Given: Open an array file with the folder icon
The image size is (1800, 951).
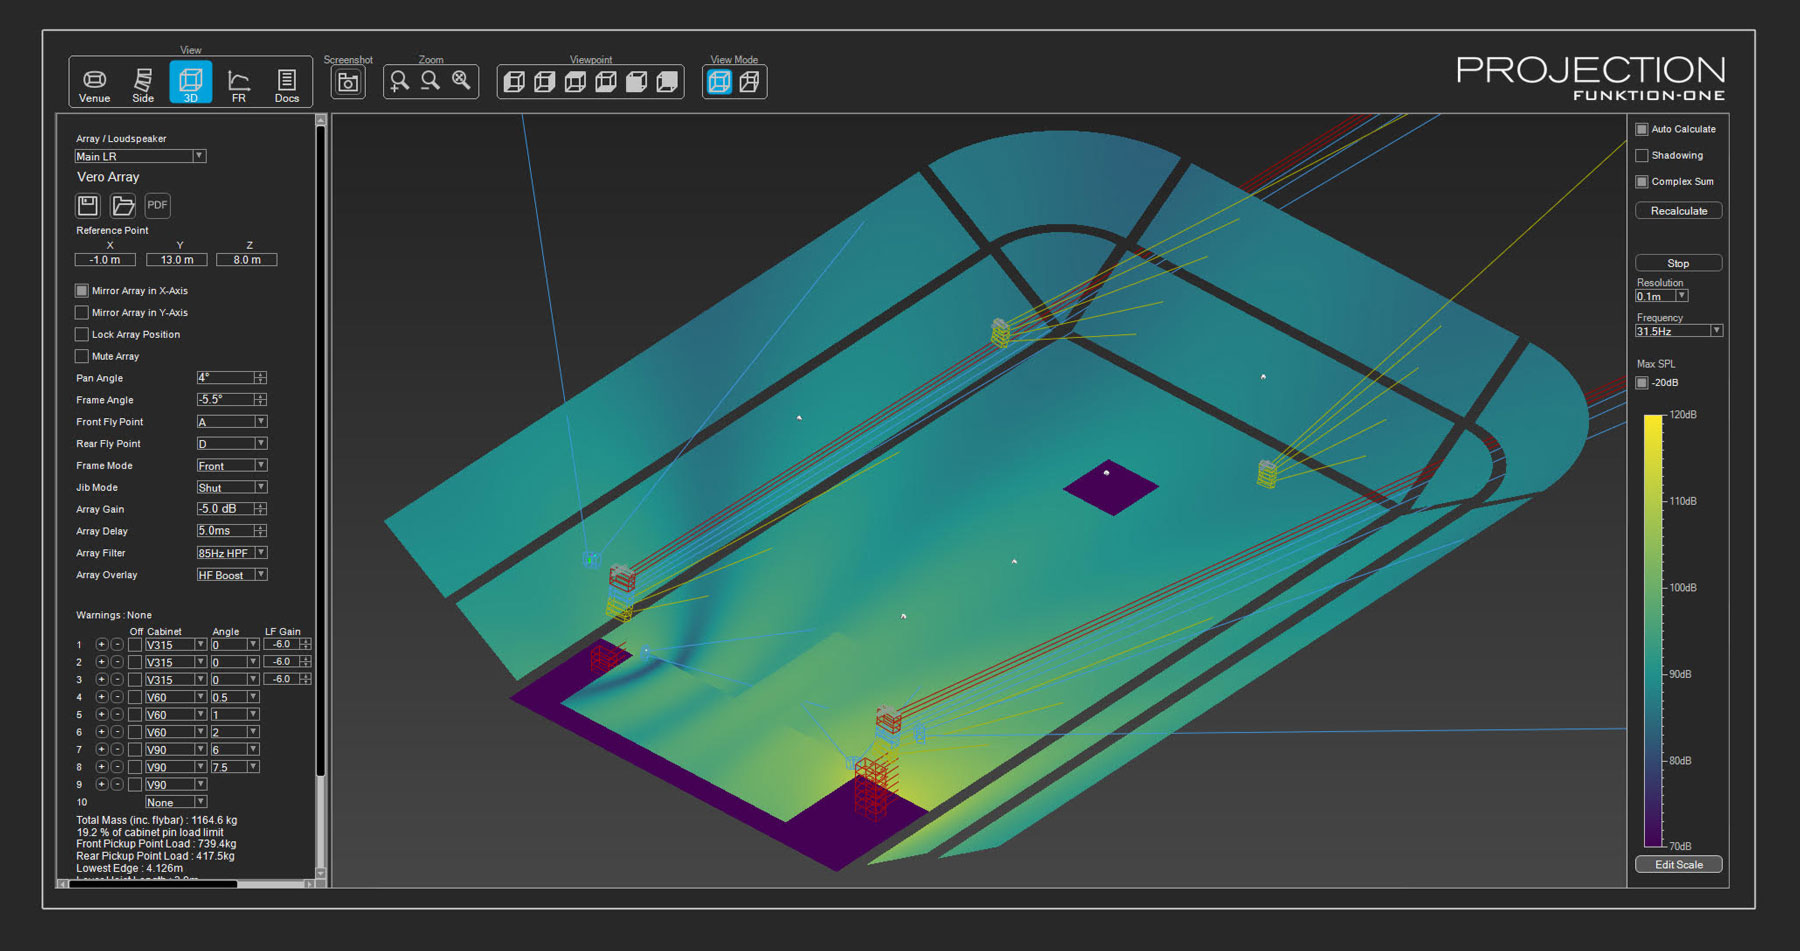Looking at the screenshot, I should point(123,205).
